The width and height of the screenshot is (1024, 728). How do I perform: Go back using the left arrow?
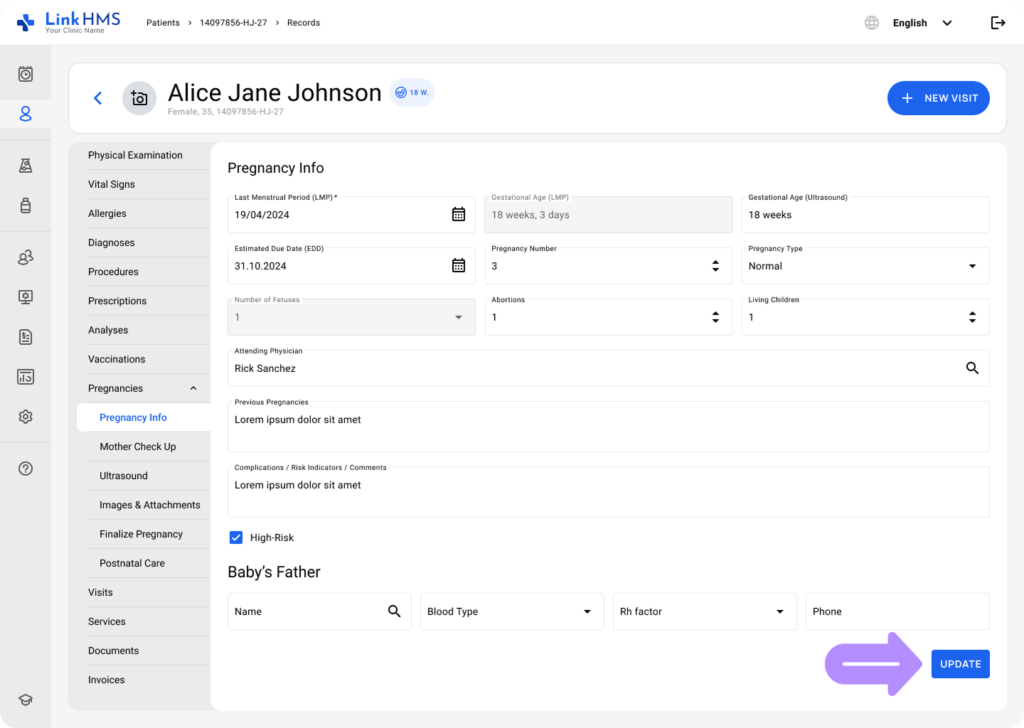(98, 98)
